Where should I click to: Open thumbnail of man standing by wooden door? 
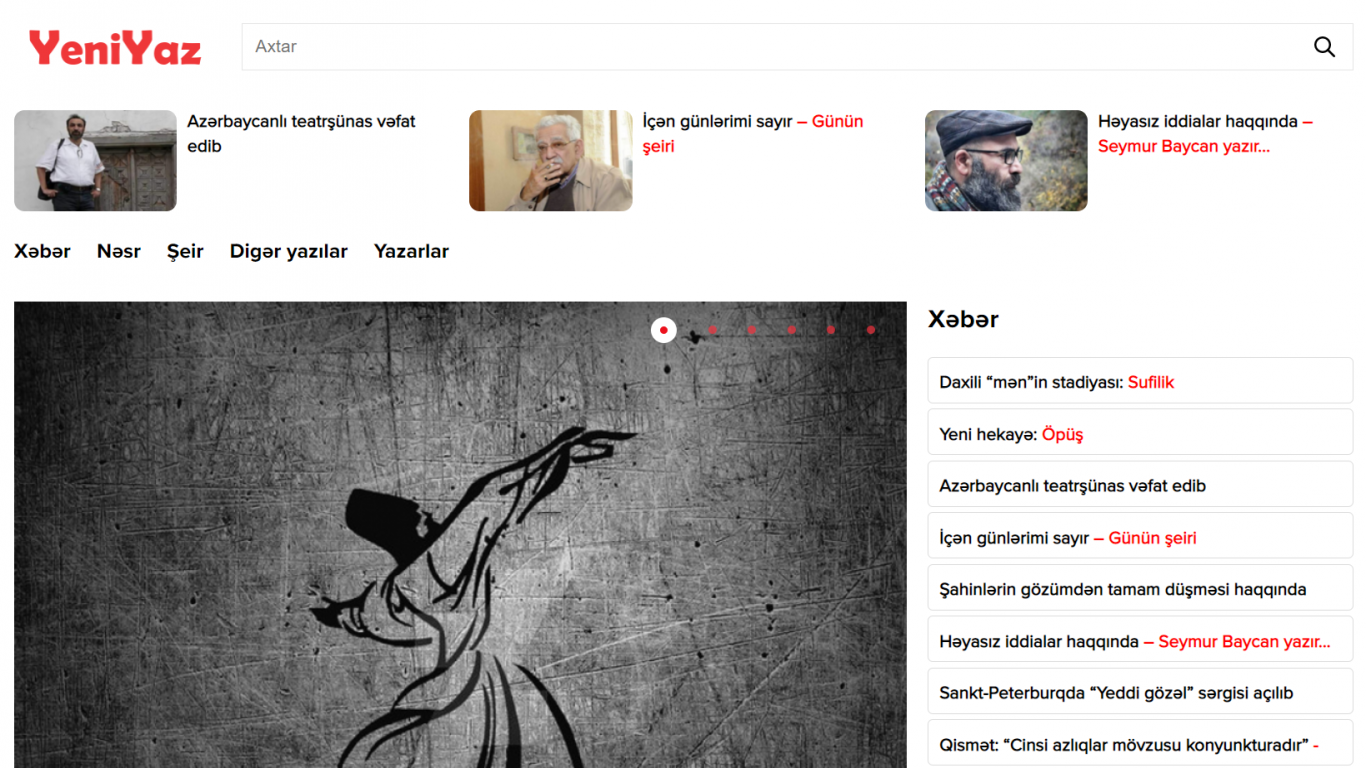(x=95, y=160)
